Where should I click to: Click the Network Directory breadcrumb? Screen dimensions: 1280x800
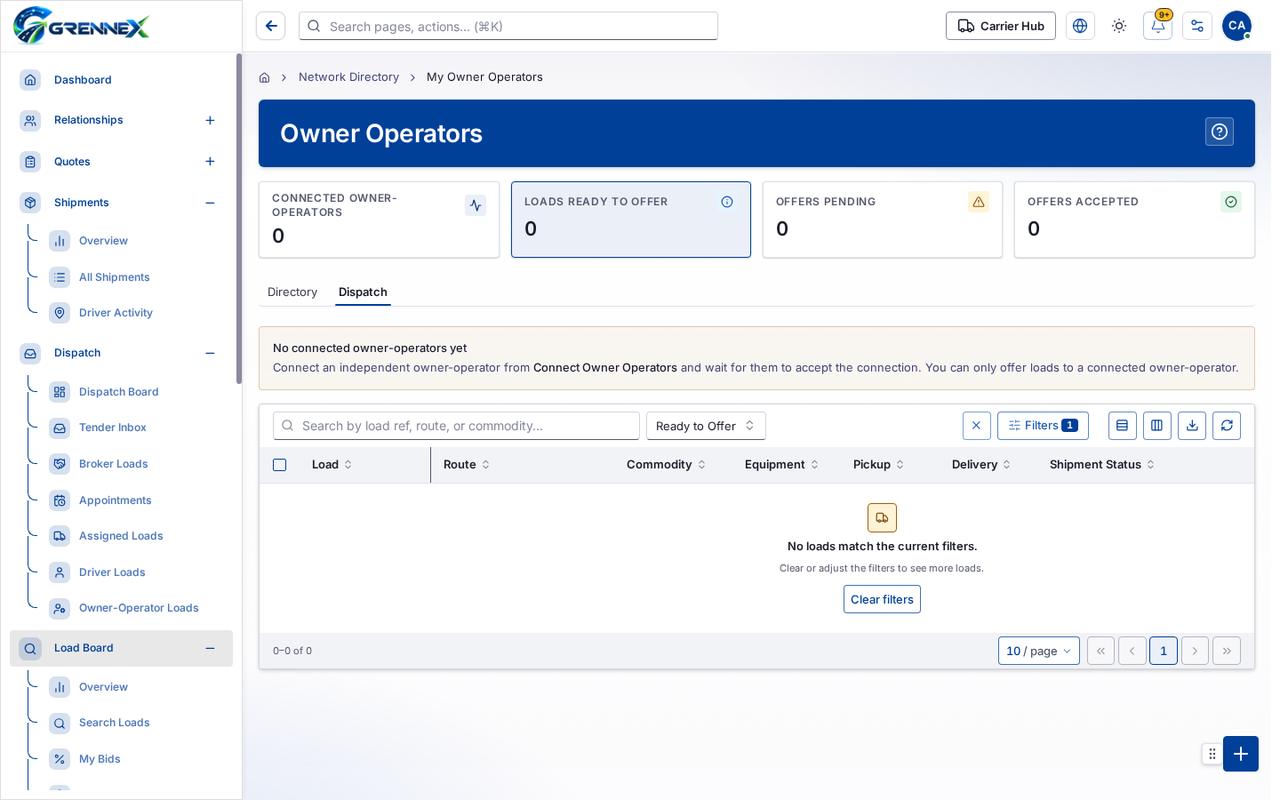[x=349, y=77]
